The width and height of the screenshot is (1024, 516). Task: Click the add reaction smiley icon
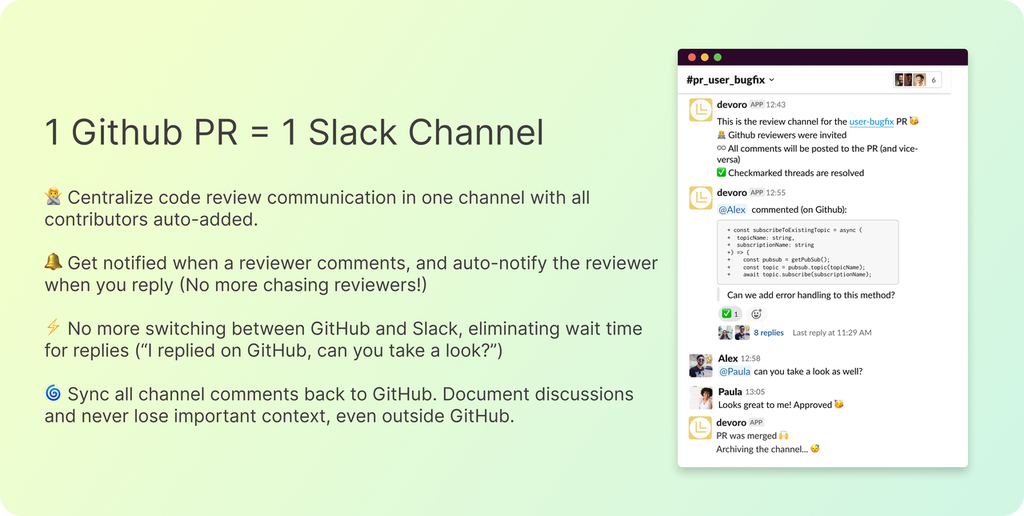point(756,314)
